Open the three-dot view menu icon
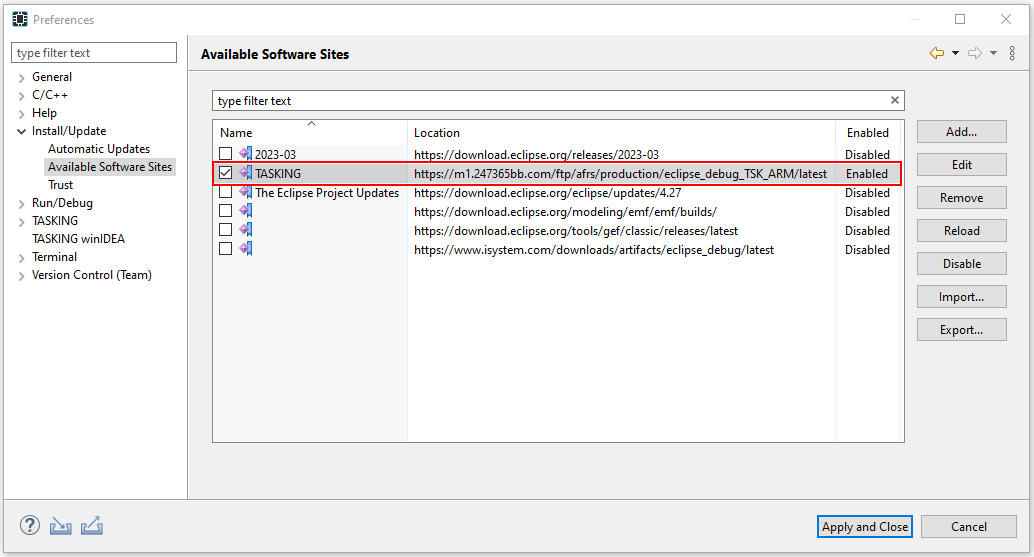Image resolution: width=1034 pixels, height=557 pixels. (x=1012, y=53)
